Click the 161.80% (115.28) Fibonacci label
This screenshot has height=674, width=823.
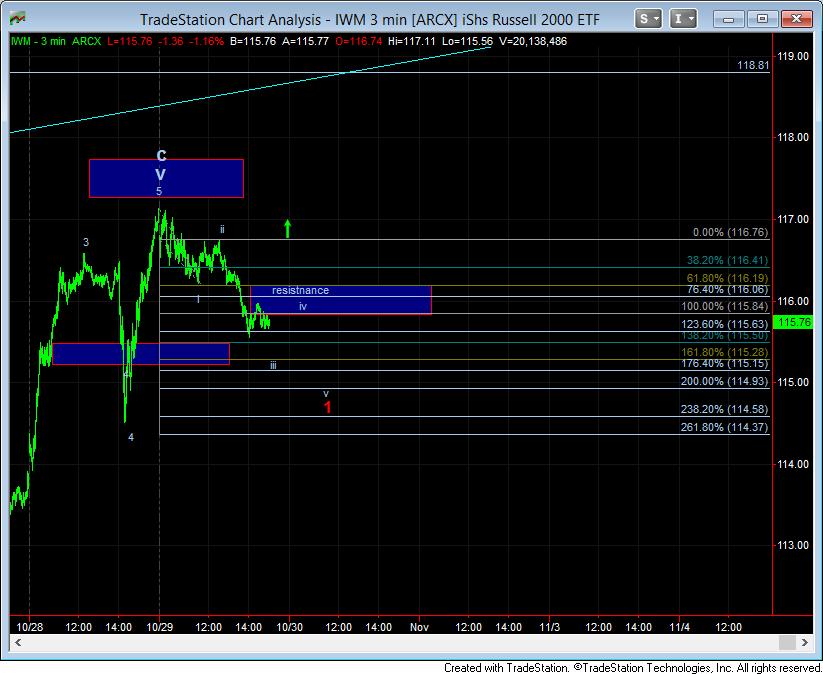pyautogui.click(x=724, y=352)
